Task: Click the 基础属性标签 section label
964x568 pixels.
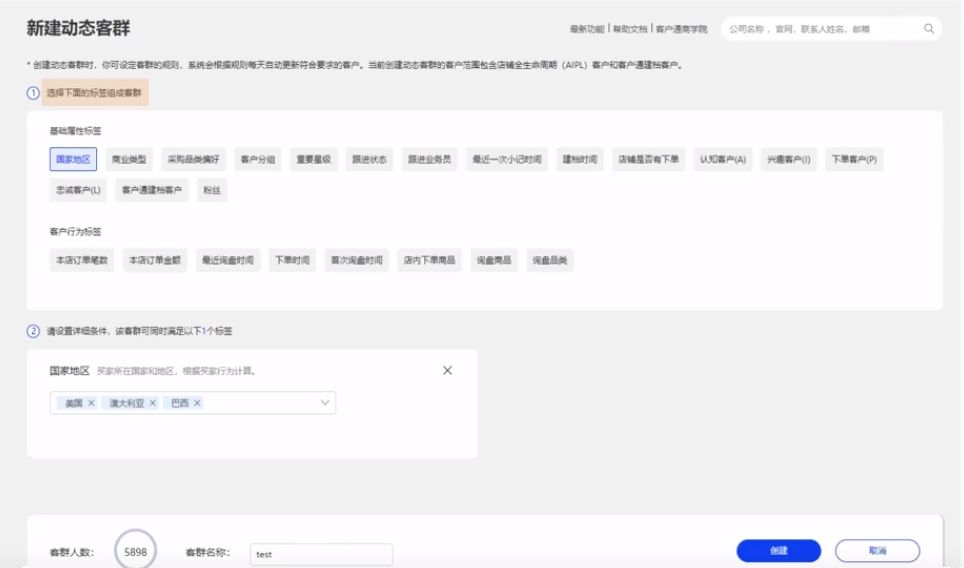Action: pos(75,131)
